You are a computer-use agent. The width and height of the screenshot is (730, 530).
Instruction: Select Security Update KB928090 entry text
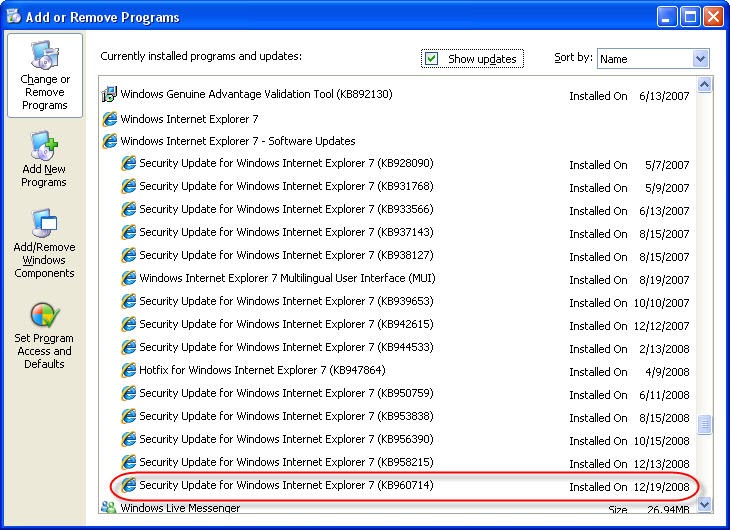click(286, 163)
